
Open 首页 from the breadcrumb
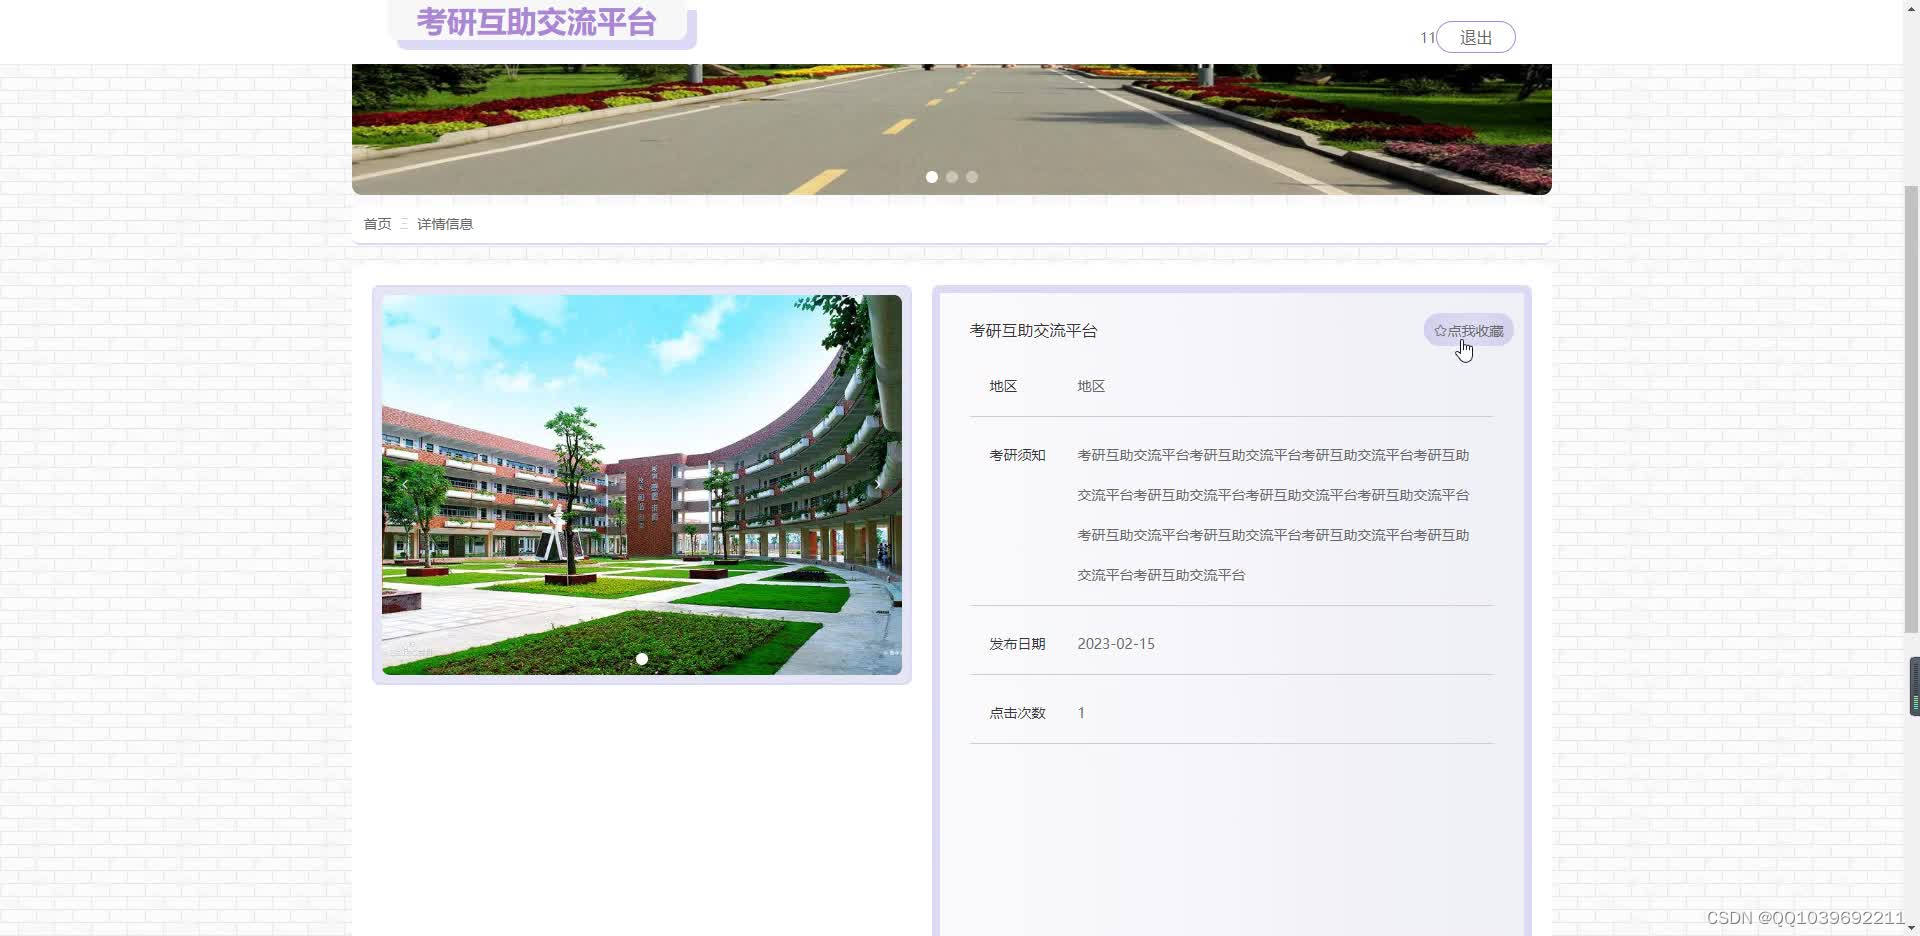click(377, 223)
